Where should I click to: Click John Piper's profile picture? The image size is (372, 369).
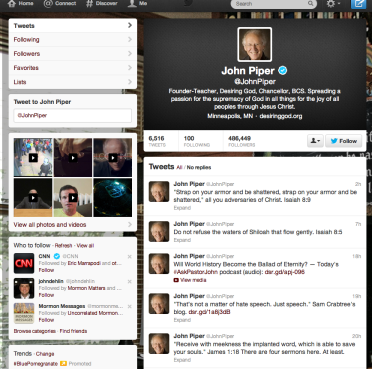pyautogui.click(x=255, y=45)
